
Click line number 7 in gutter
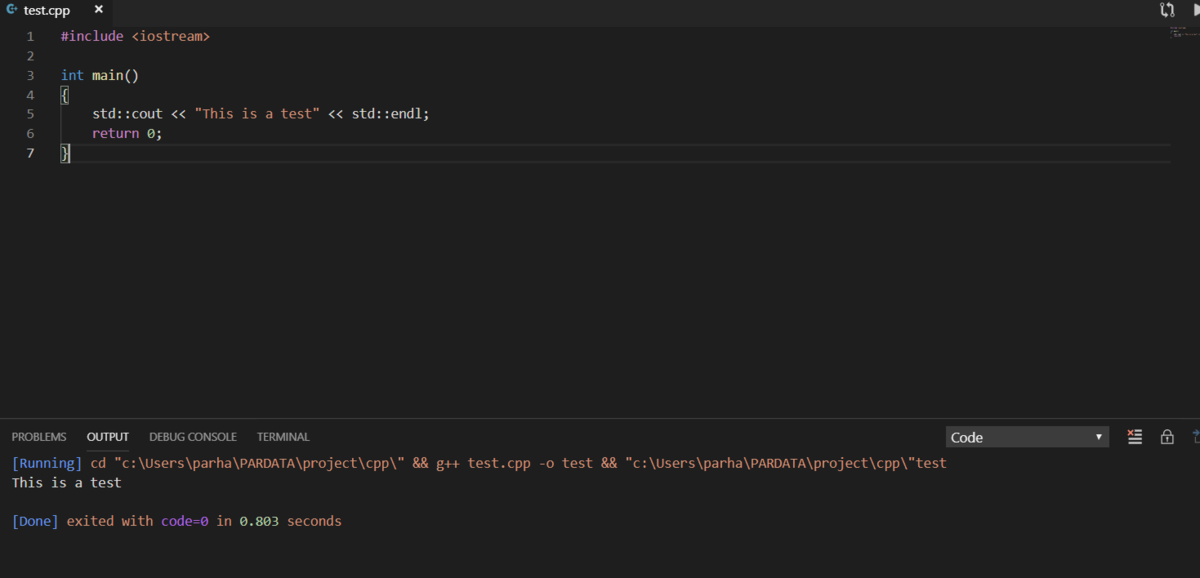(x=30, y=153)
